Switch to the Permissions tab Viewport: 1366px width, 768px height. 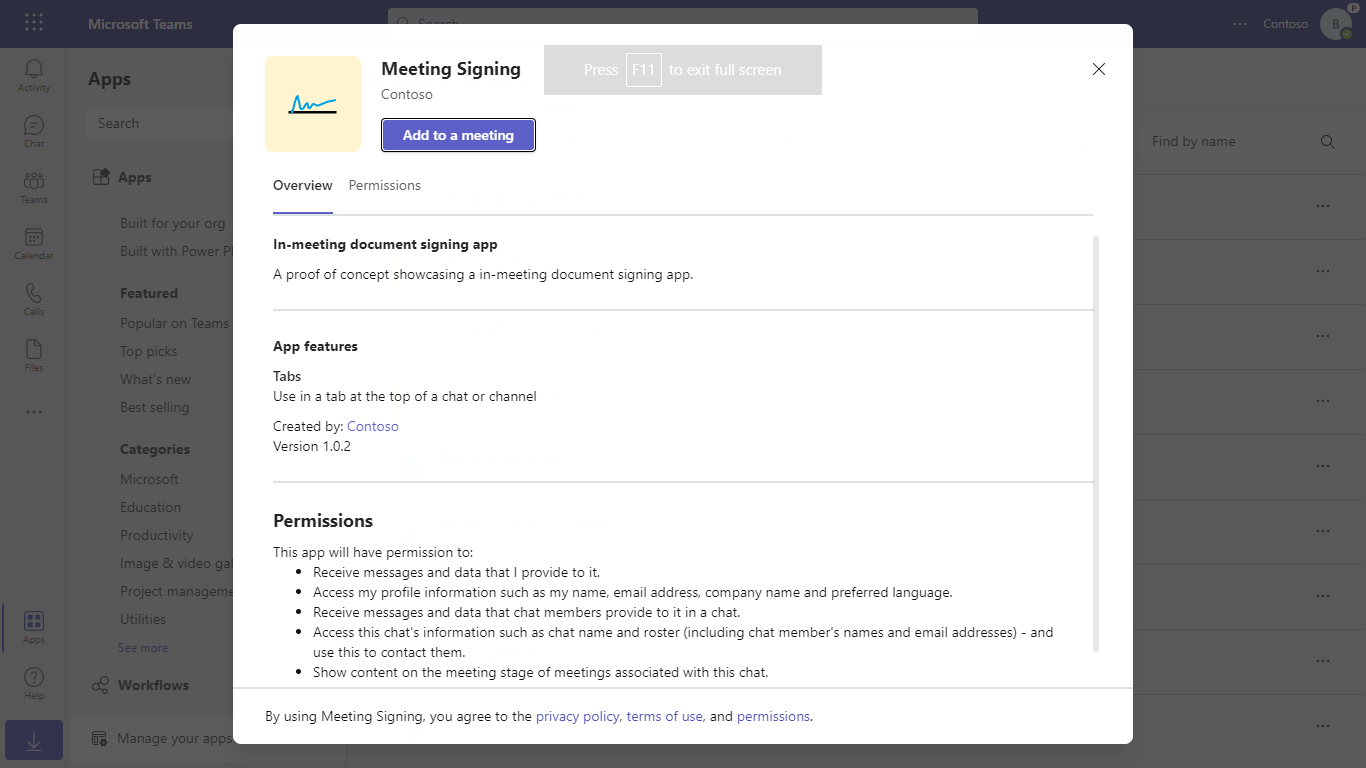click(x=384, y=185)
